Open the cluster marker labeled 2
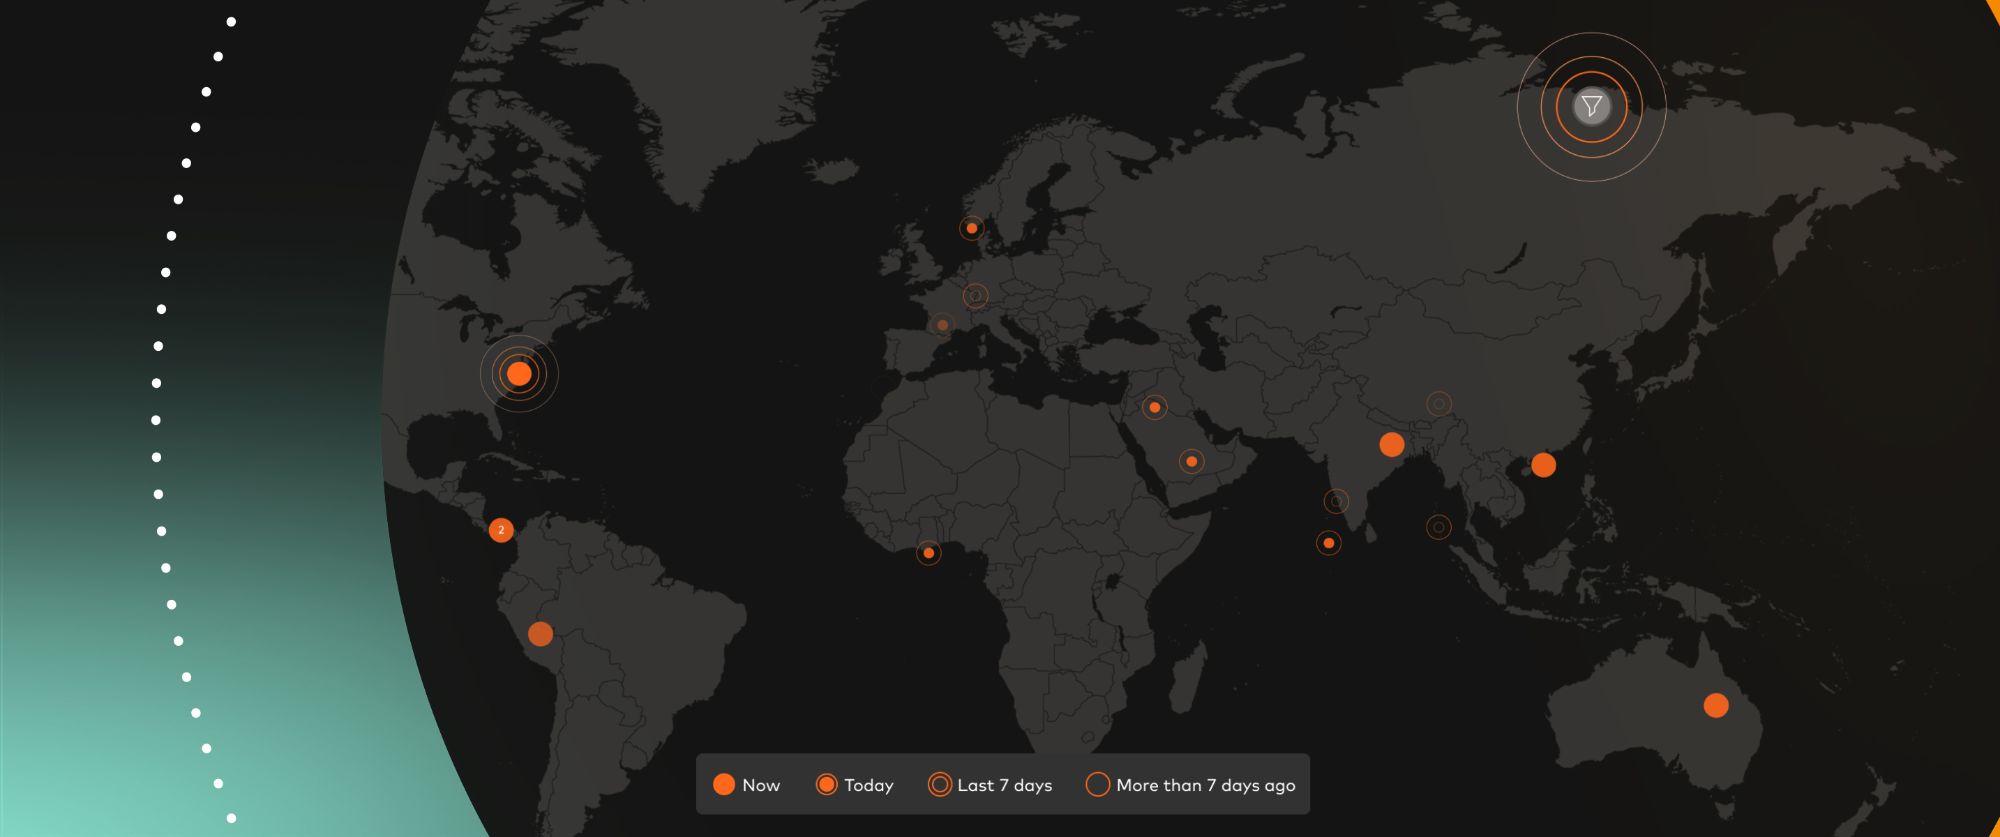The image size is (2000, 837). pyautogui.click(x=501, y=530)
